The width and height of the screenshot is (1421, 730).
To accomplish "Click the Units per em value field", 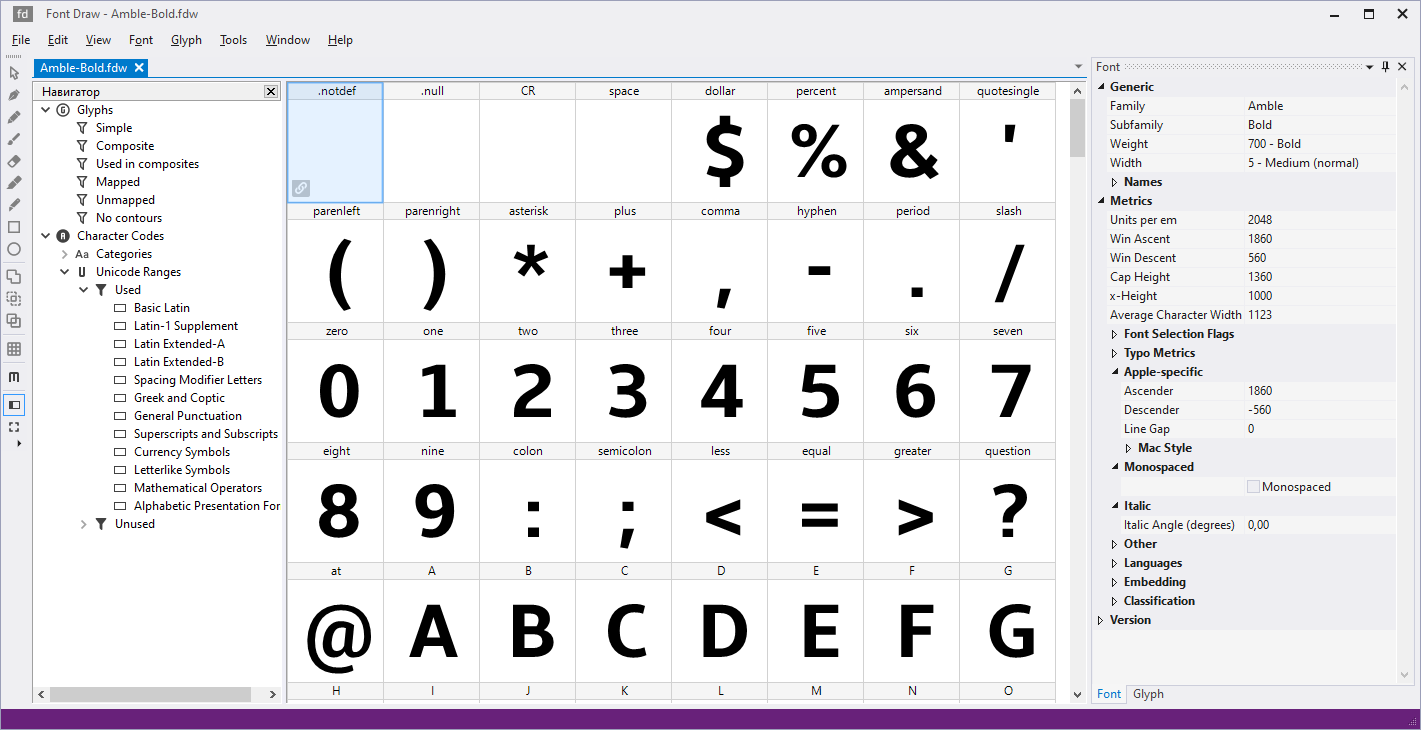I will pyautogui.click(x=1319, y=220).
